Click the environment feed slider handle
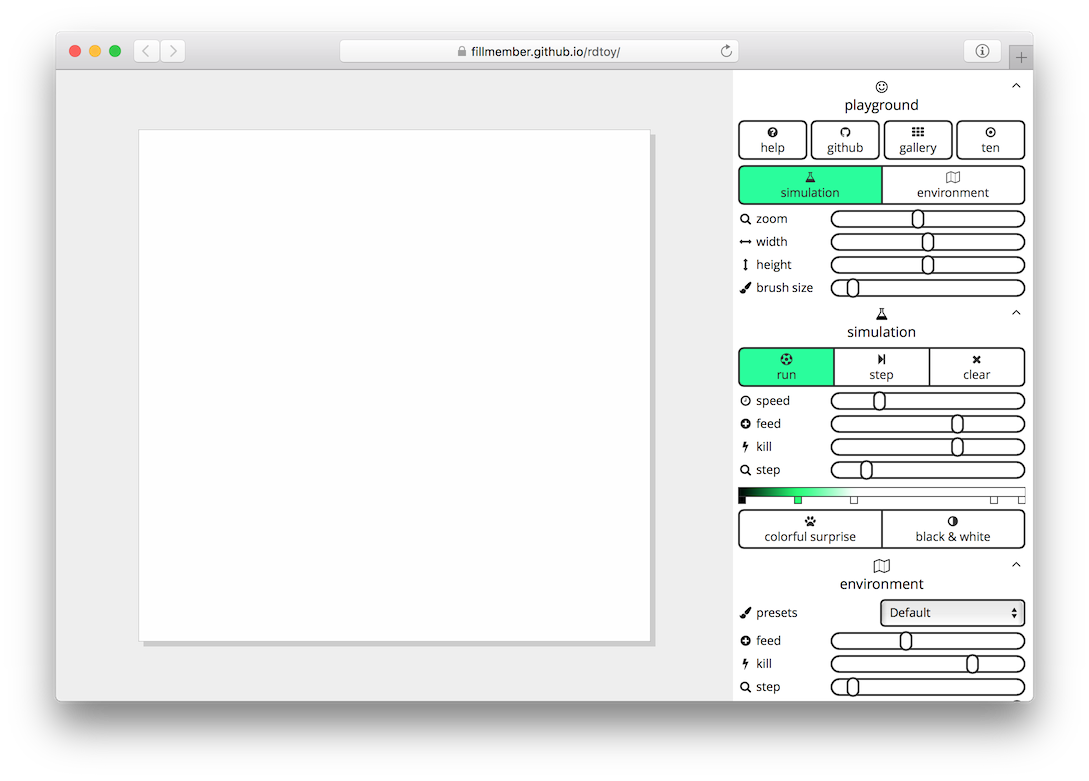 [906, 641]
